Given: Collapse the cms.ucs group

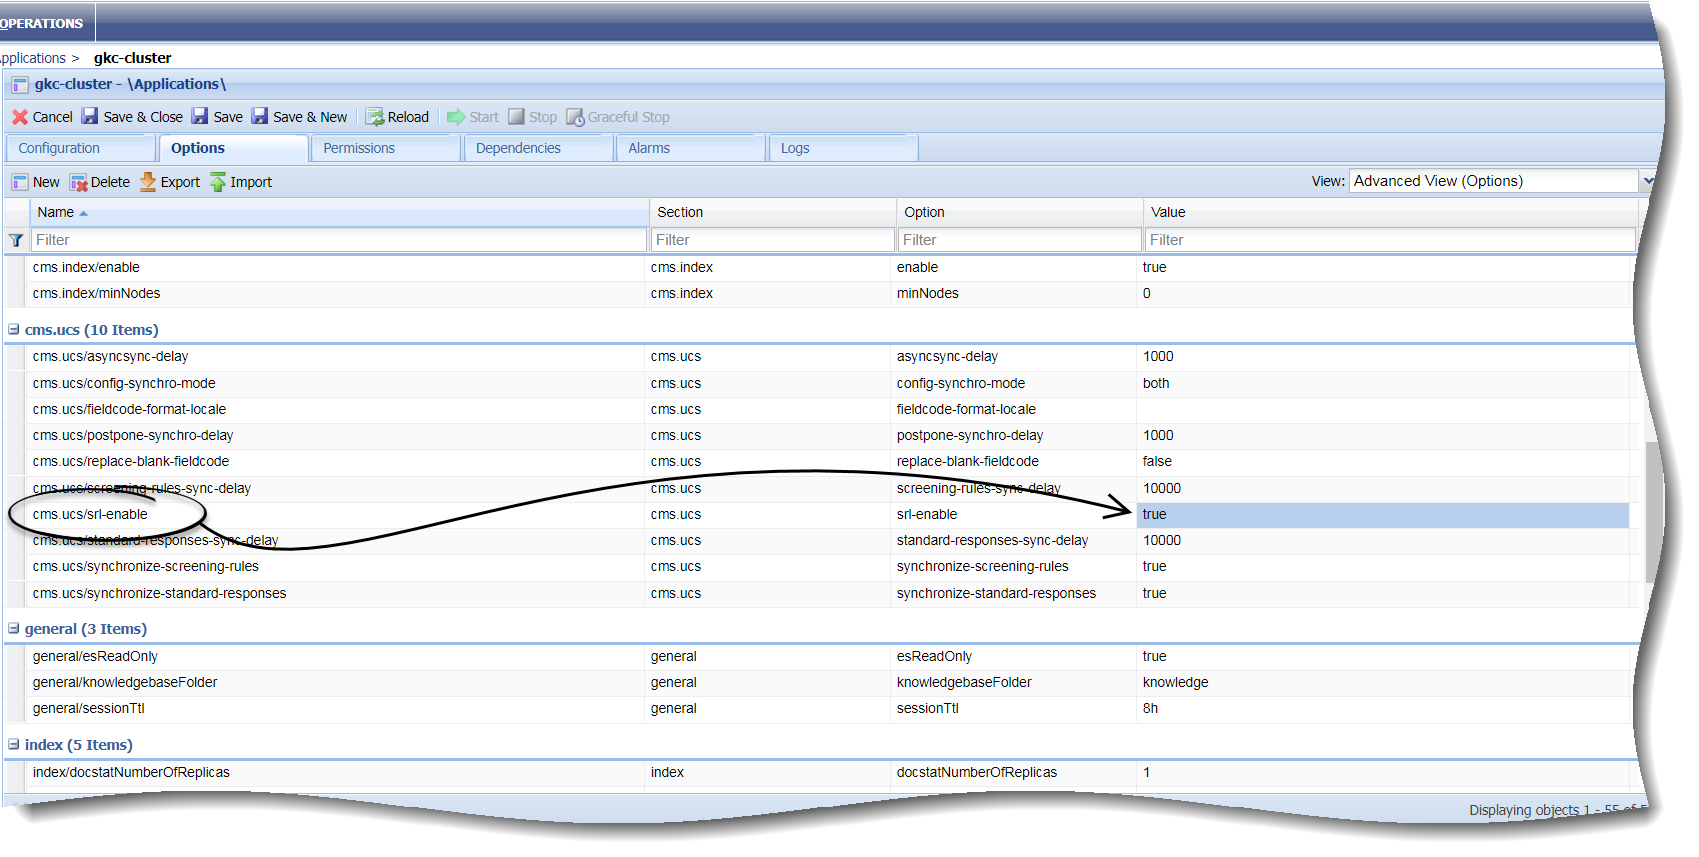Looking at the screenshot, I should pos(14,330).
